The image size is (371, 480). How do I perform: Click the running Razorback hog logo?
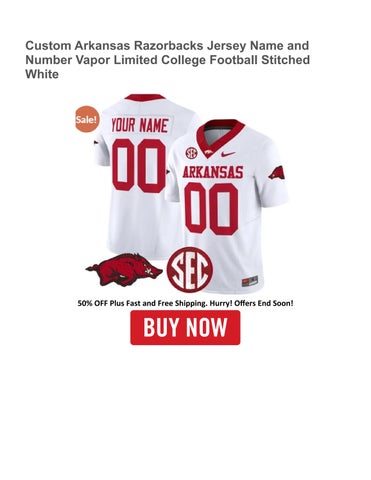pos(124,270)
